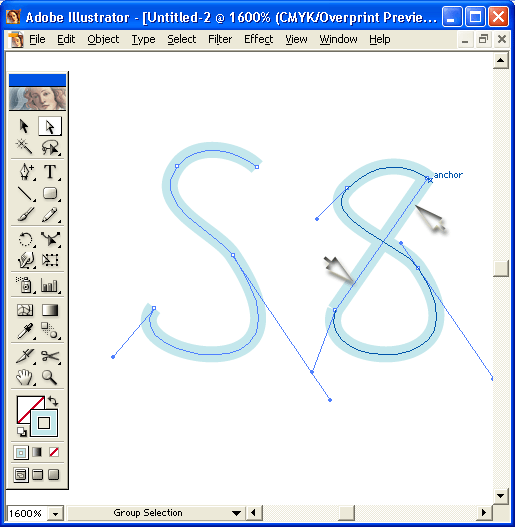The height and width of the screenshot is (527, 515).
Task: Select the black arrow Selection tool
Action: pos(24,126)
